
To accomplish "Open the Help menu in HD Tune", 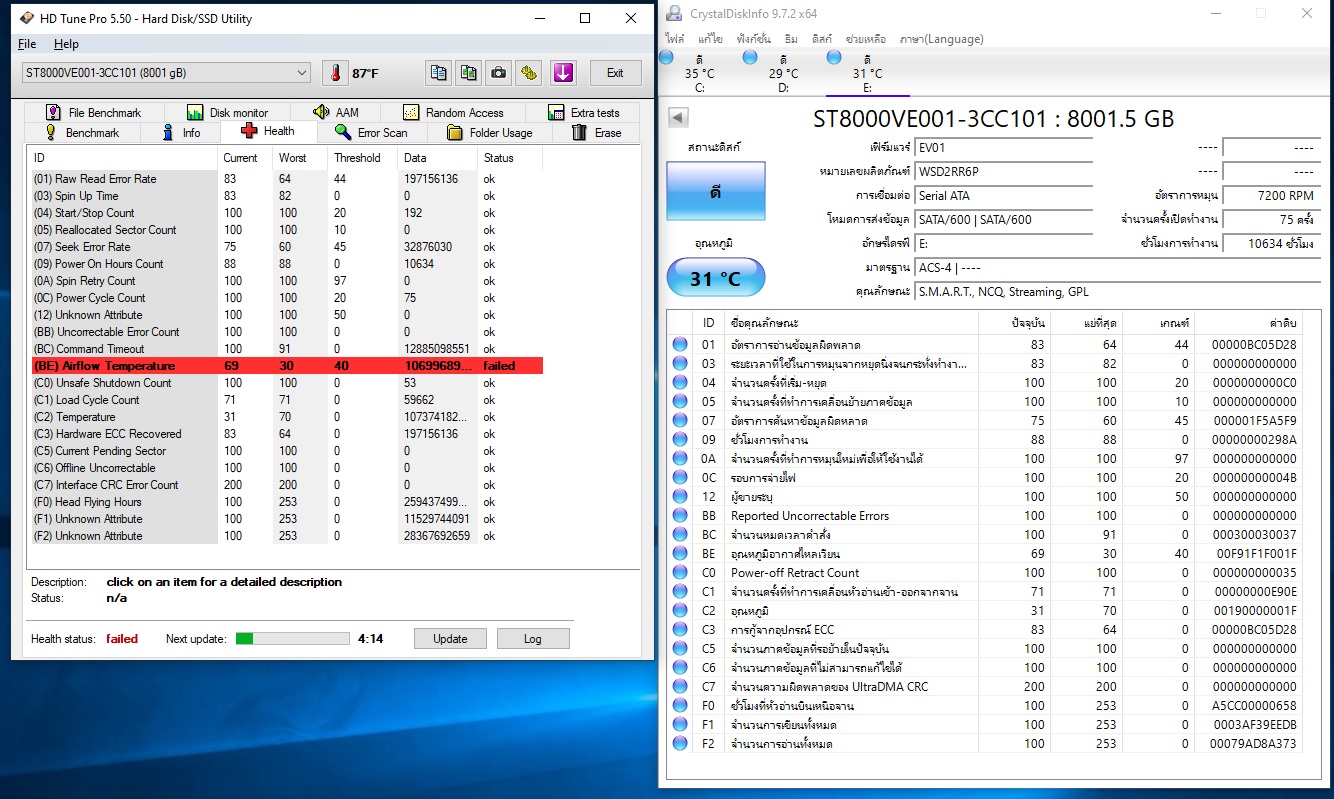I will pyautogui.click(x=66, y=44).
